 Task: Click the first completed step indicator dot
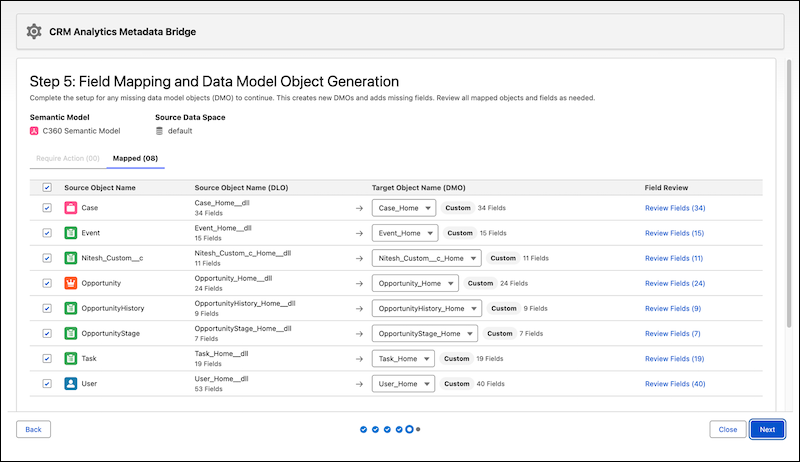click(x=363, y=429)
